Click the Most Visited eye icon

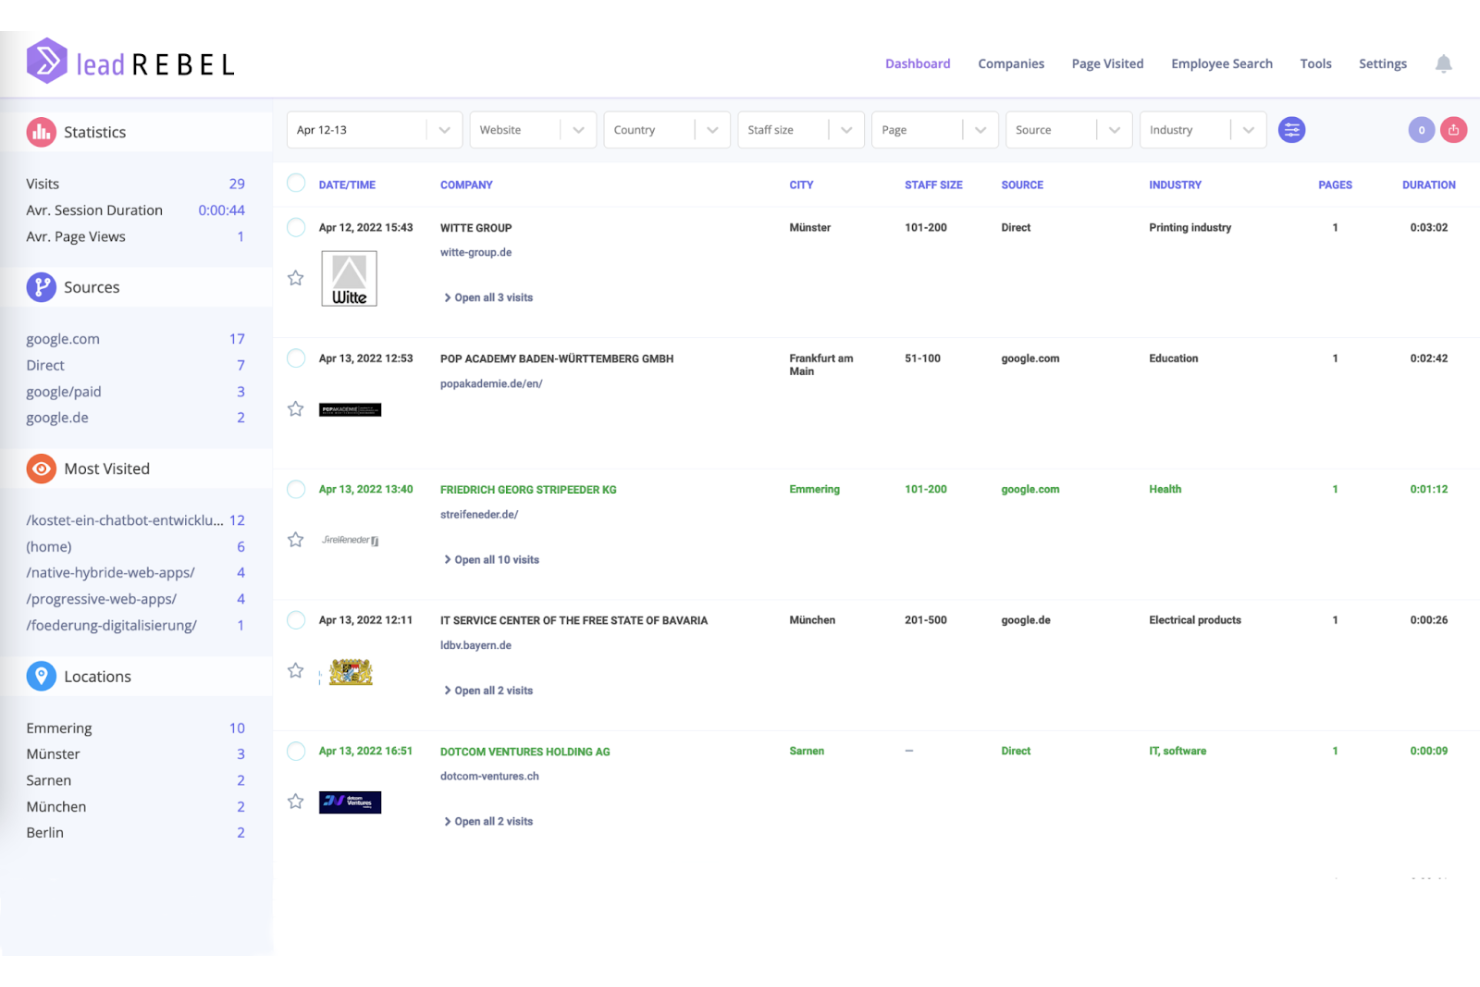(x=41, y=468)
